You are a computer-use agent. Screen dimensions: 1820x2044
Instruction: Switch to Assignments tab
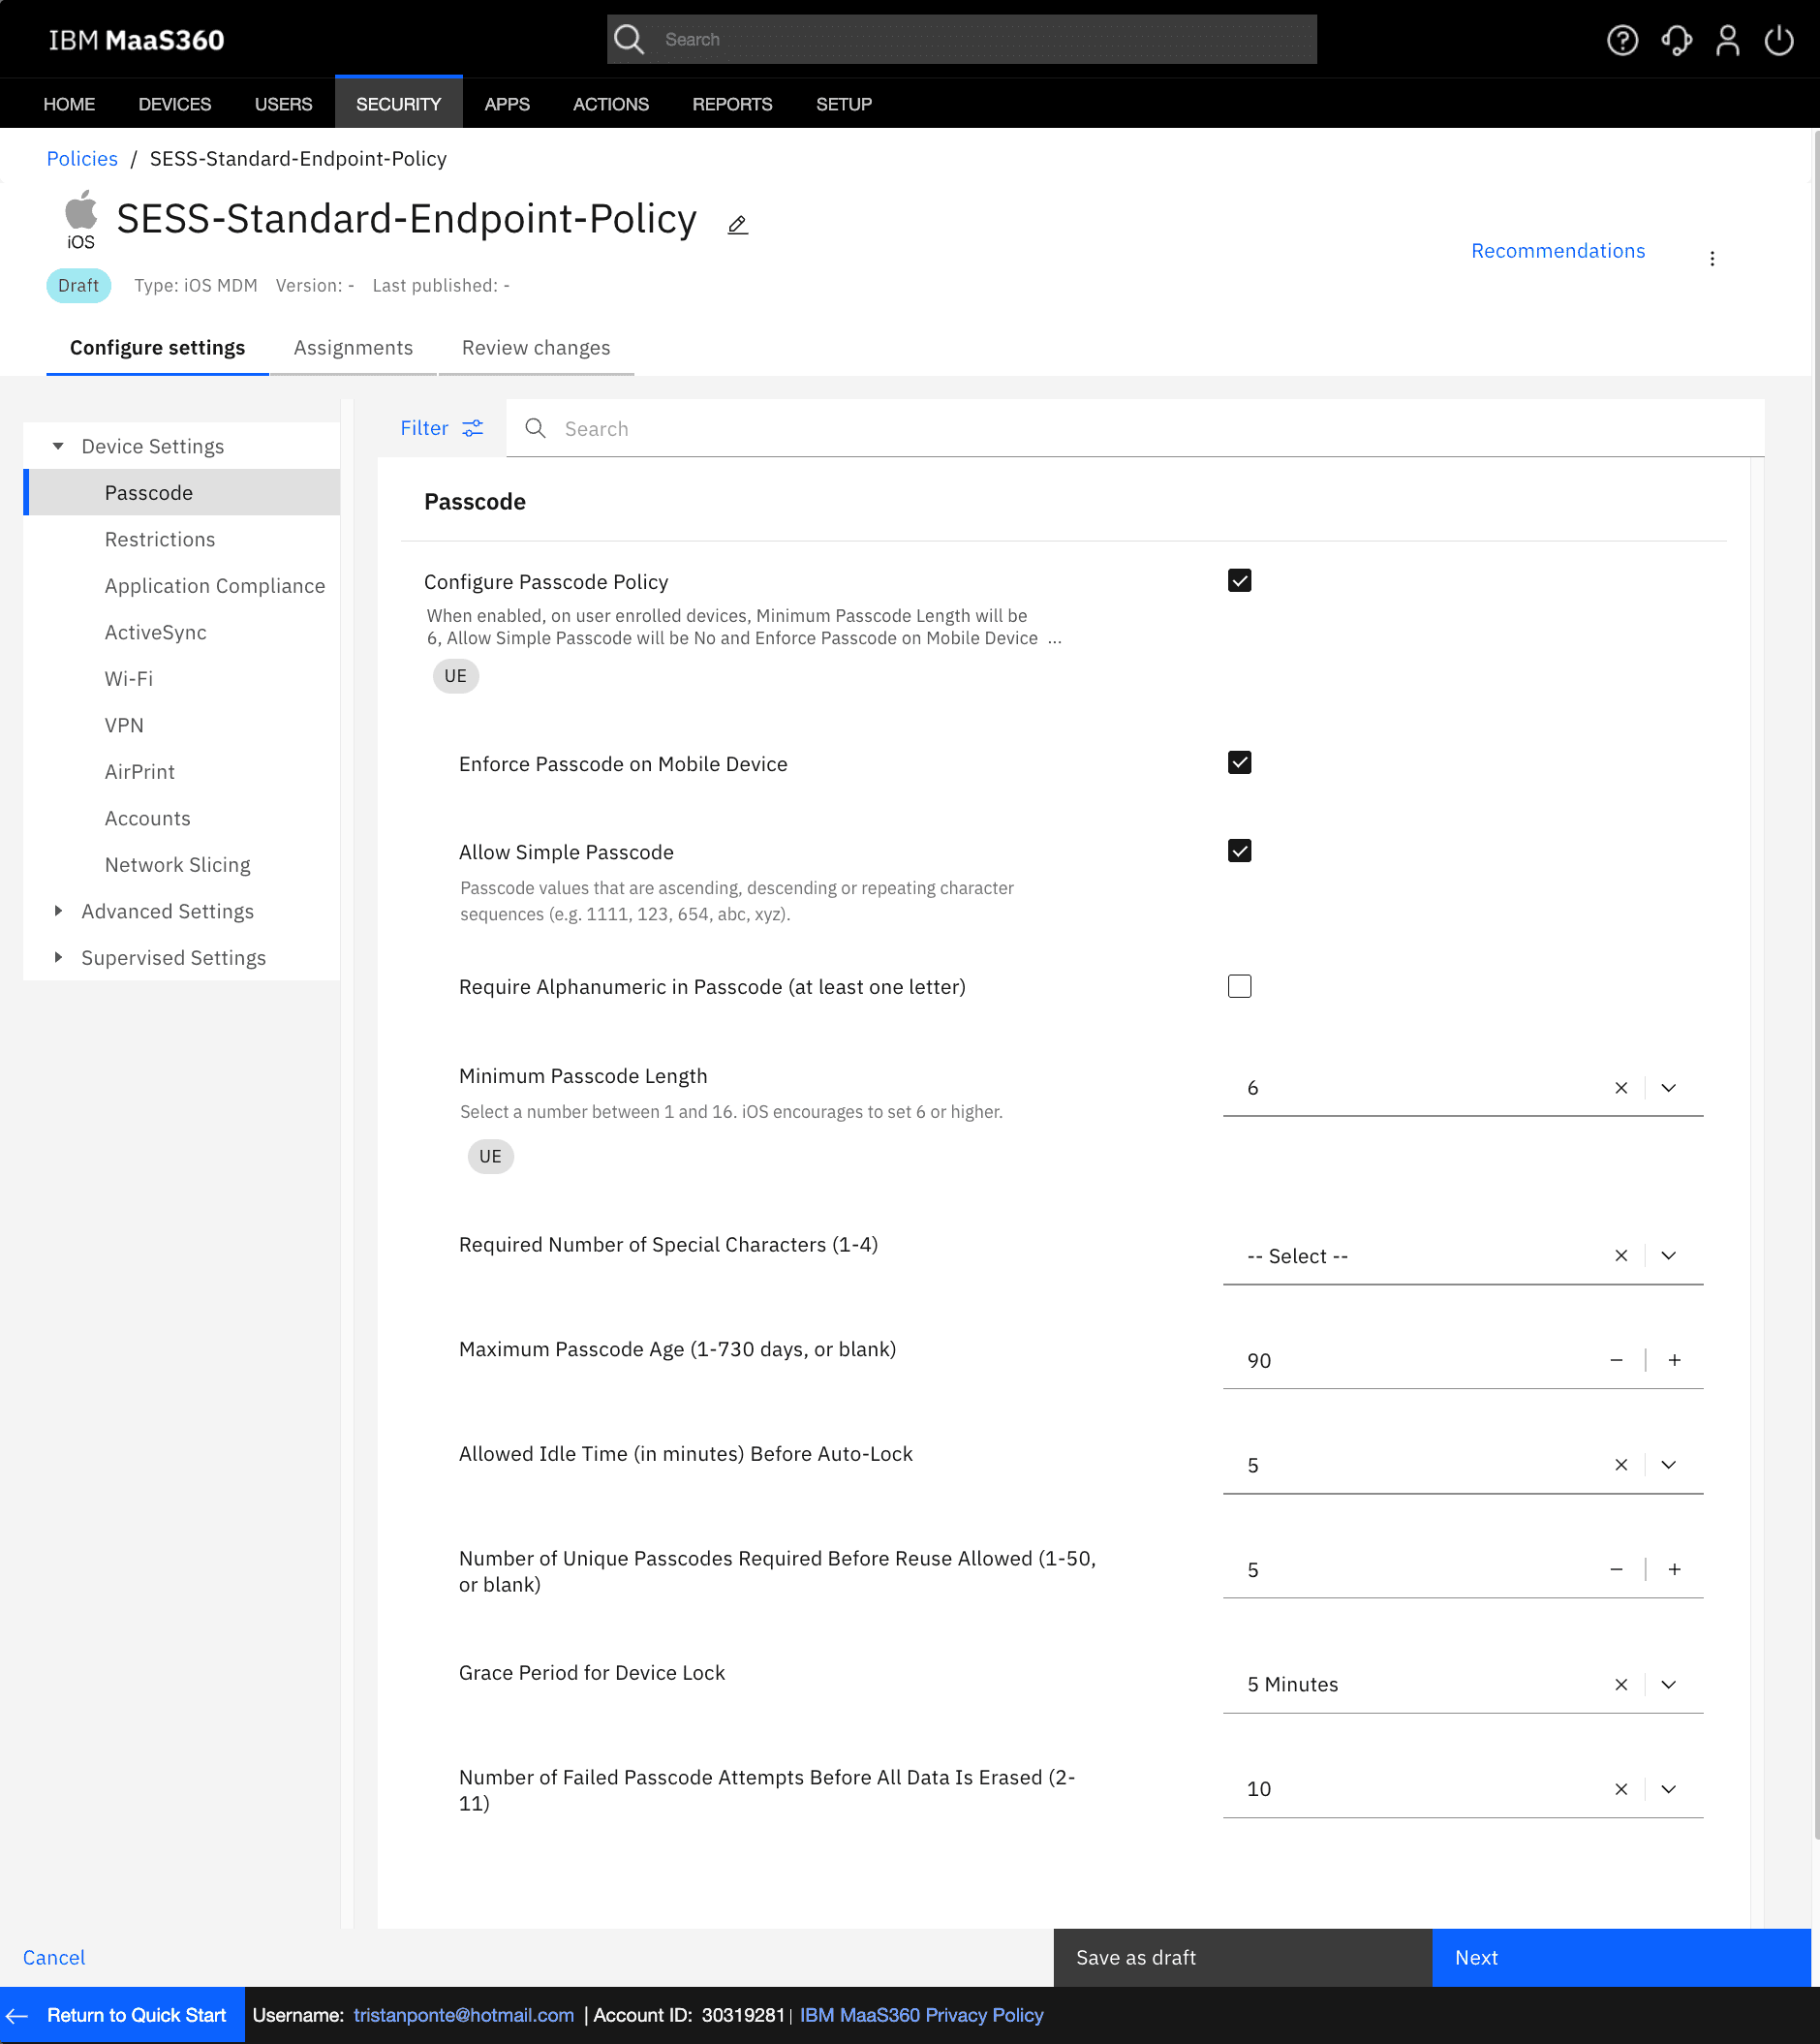pyautogui.click(x=353, y=348)
